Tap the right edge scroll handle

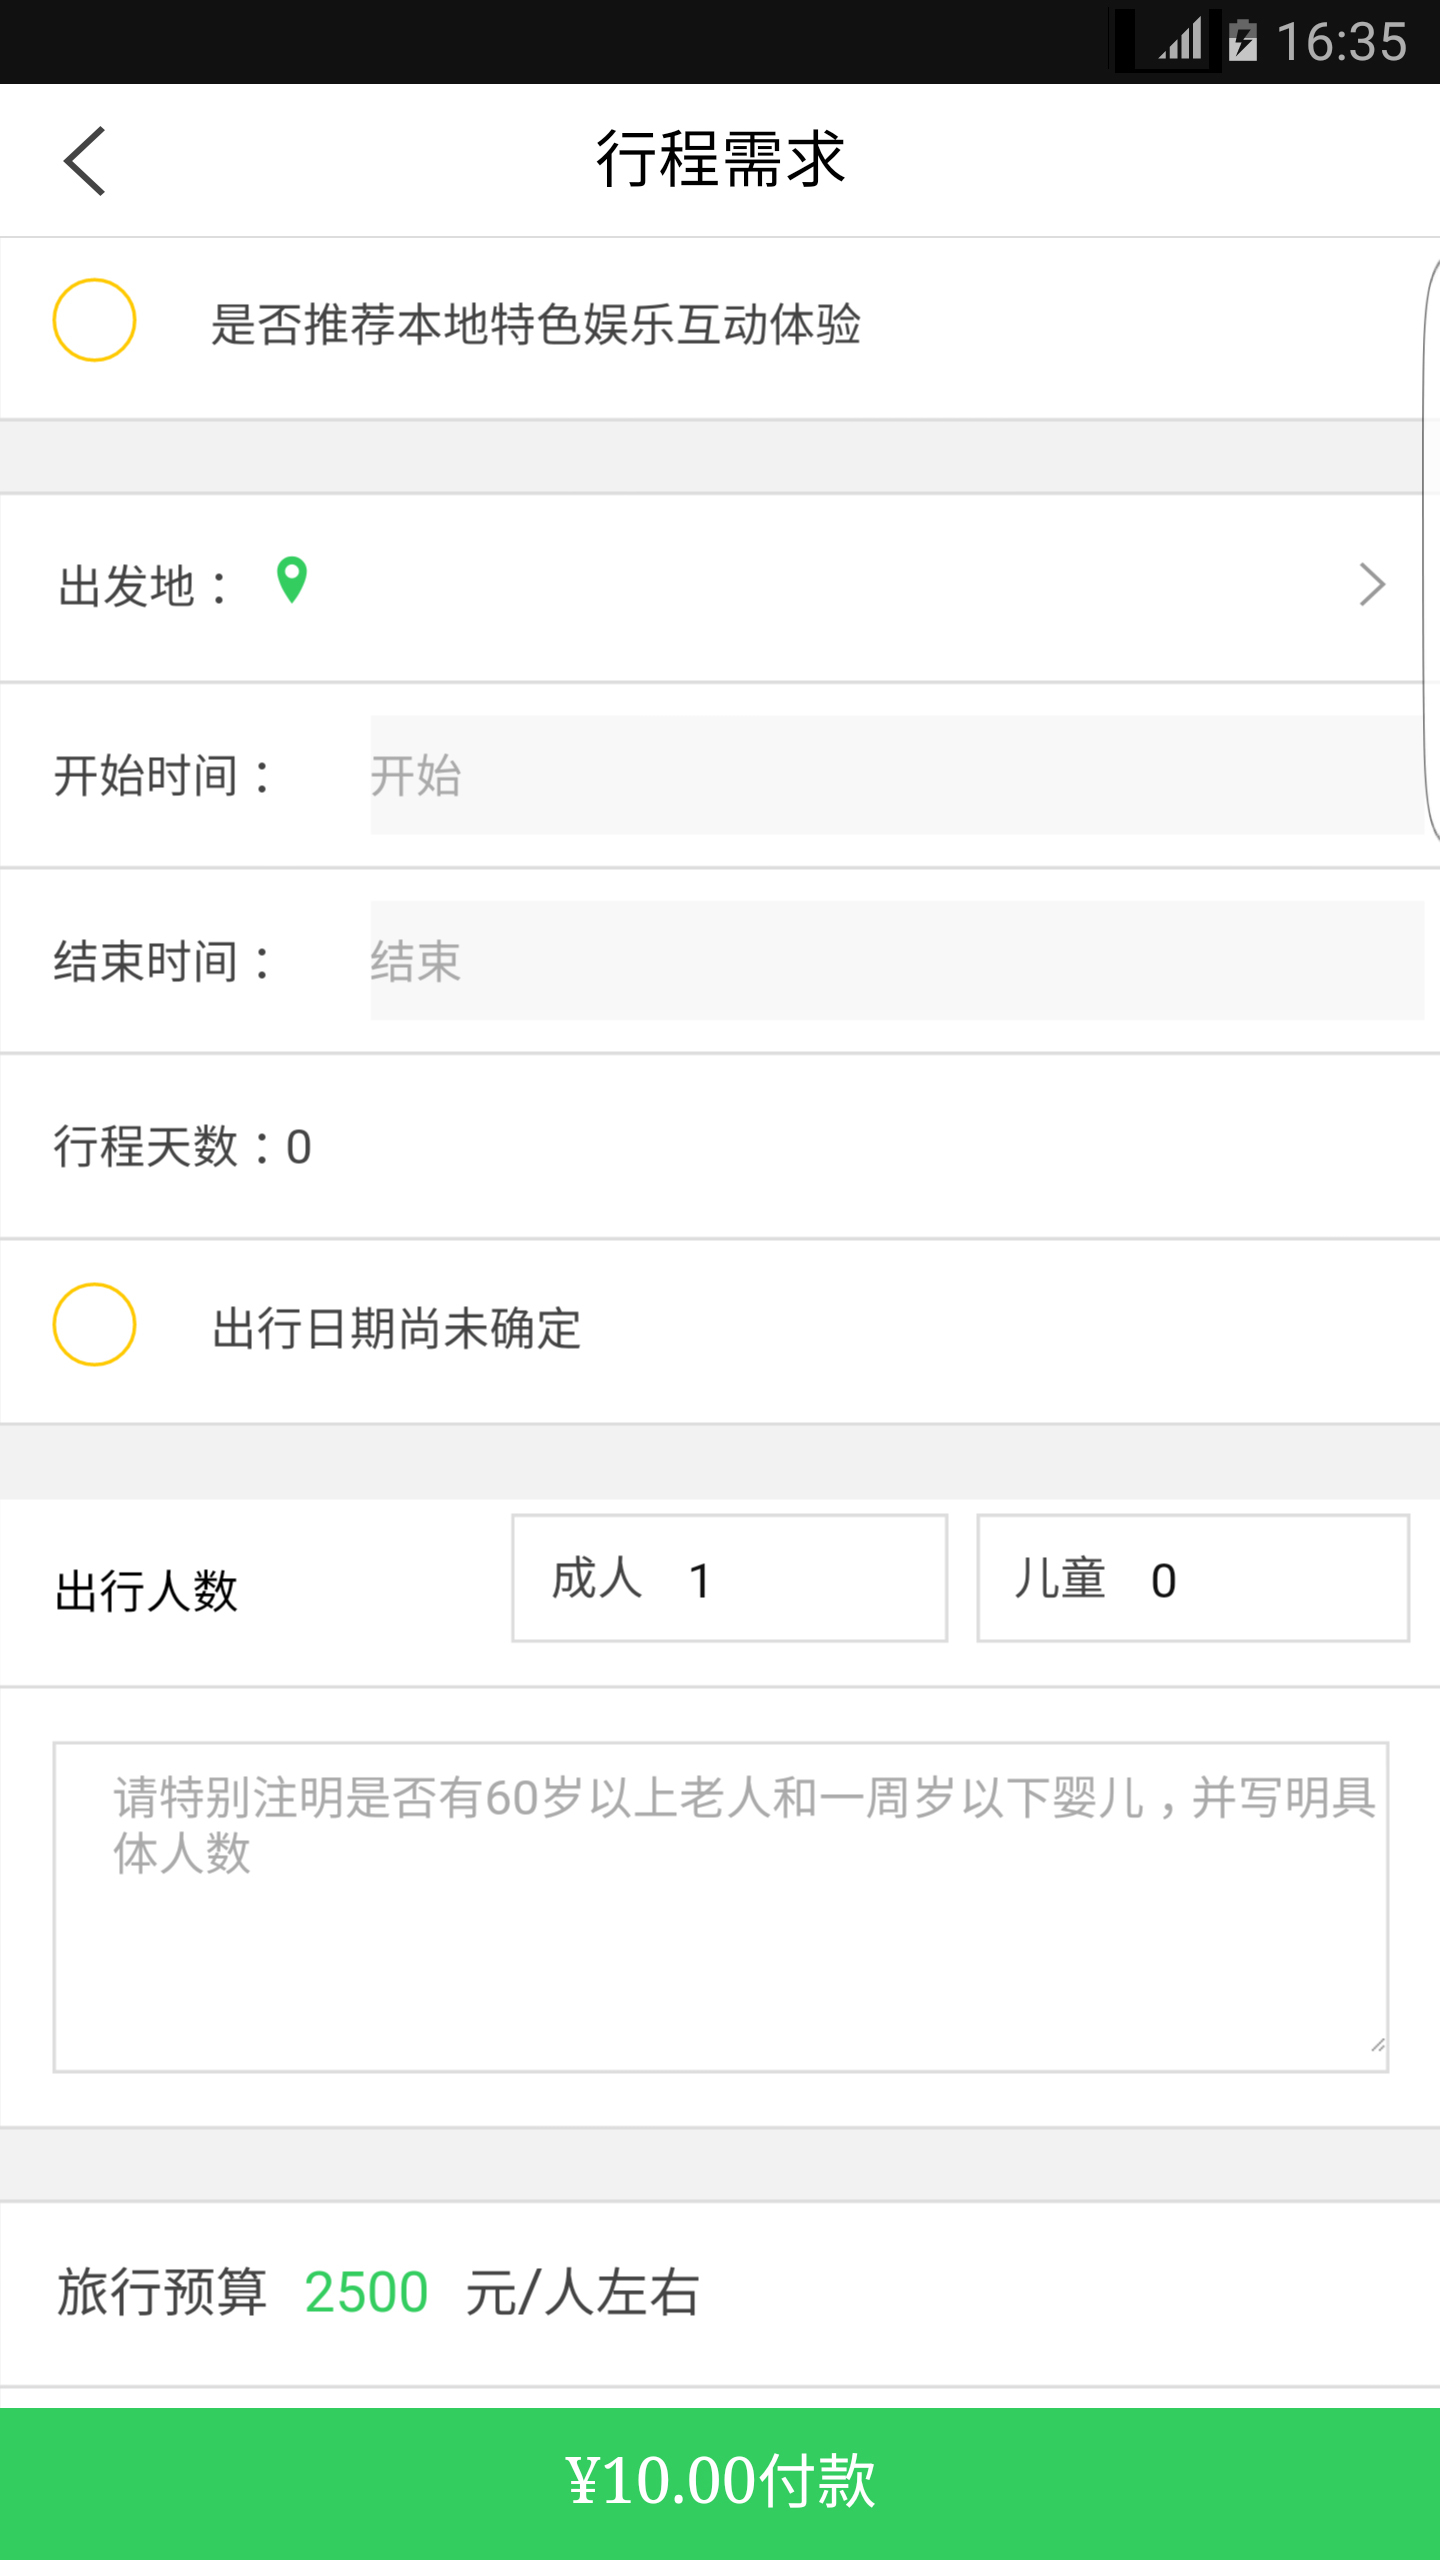pos(1431,550)
